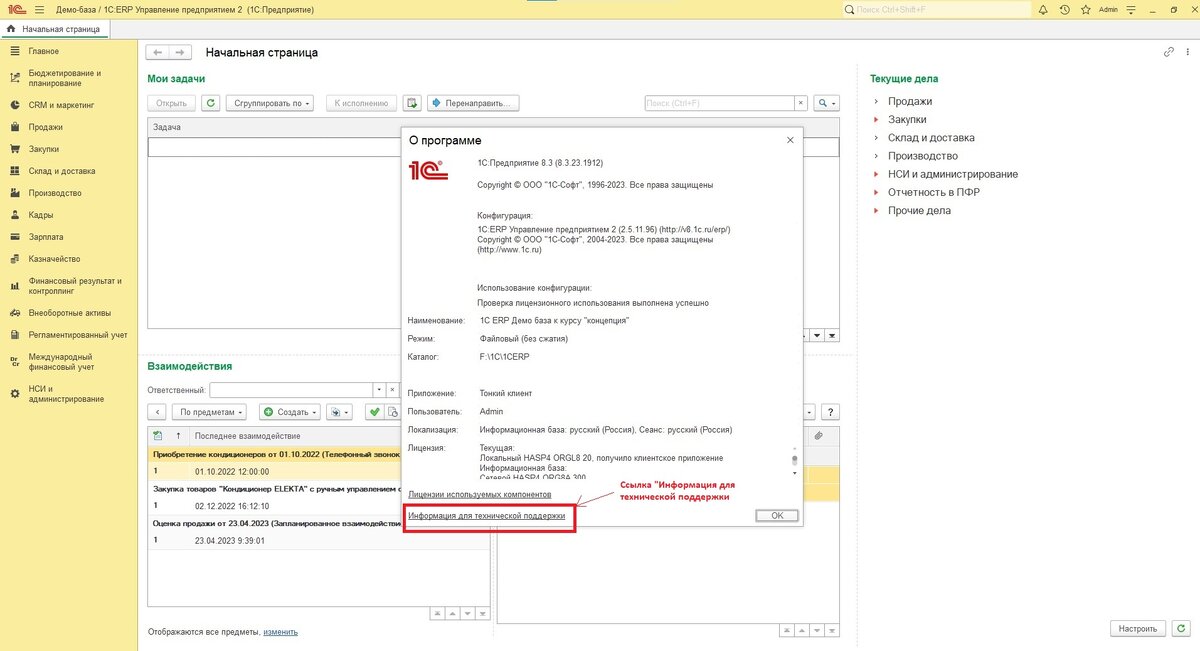Click the К исполнению button
This screenshot has width=1200, height=651.
[361, 103]
